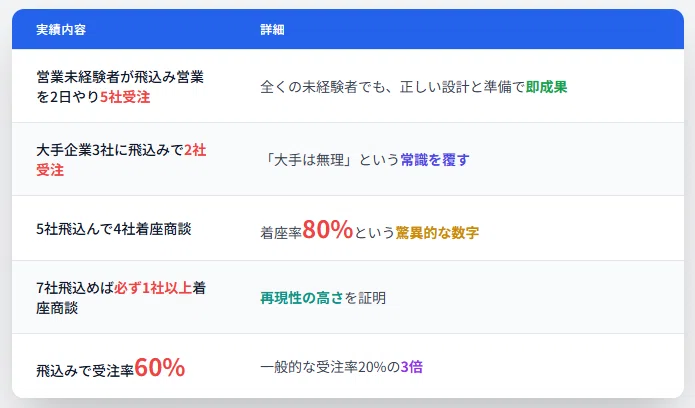Viewport: 695px width, 408px height.
Task: Click the large red 80% figure
Action: click(328, 229)
